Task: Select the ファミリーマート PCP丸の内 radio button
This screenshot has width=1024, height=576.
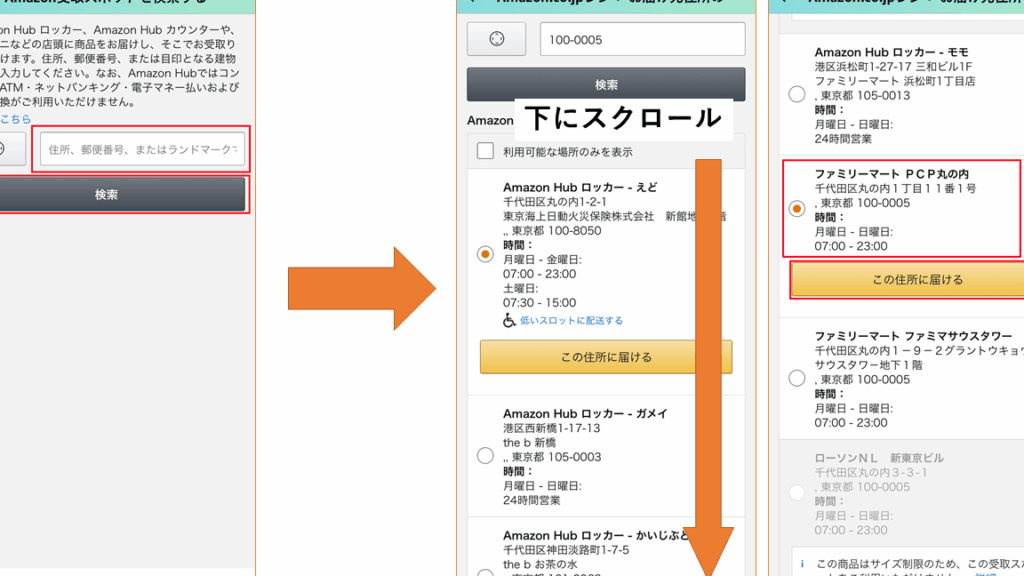Action: click(x=797, y=209)
